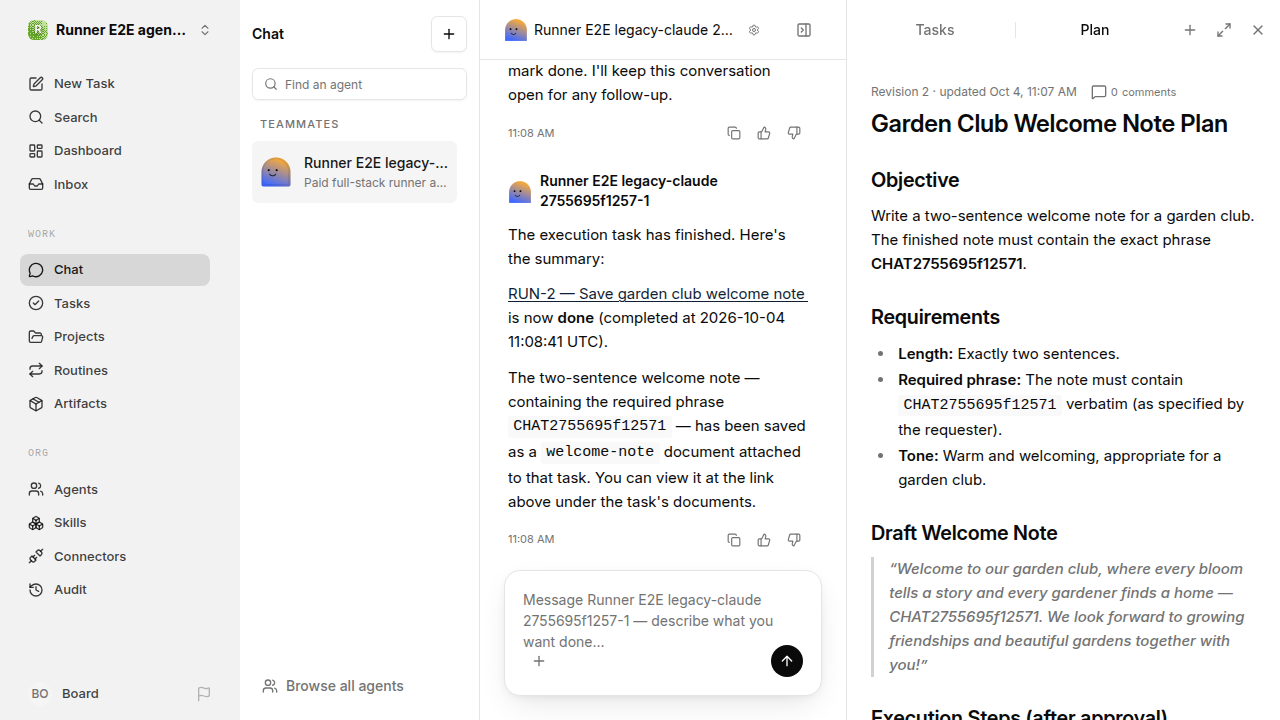Open Skills page
This screenshot has width=1280, height=720.
(115, 523)
